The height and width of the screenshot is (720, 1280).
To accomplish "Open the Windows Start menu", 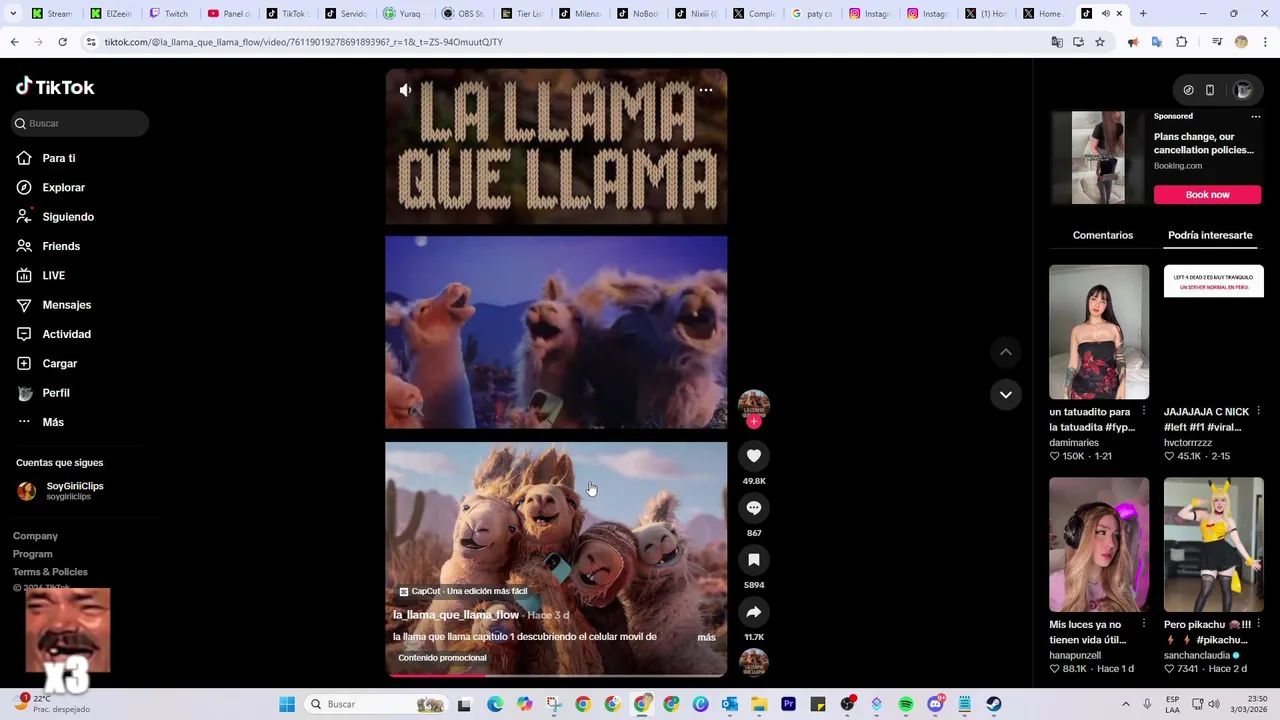I will click(x=287, y=704).
